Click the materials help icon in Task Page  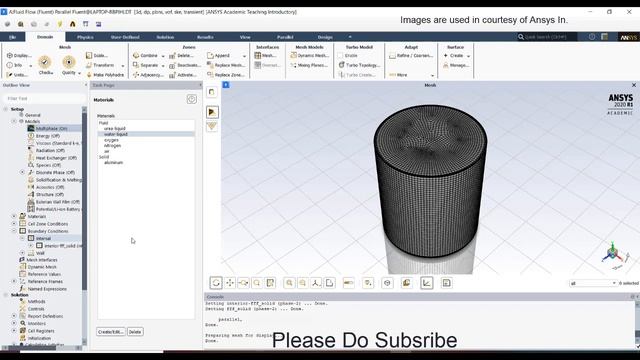point(191,99)
